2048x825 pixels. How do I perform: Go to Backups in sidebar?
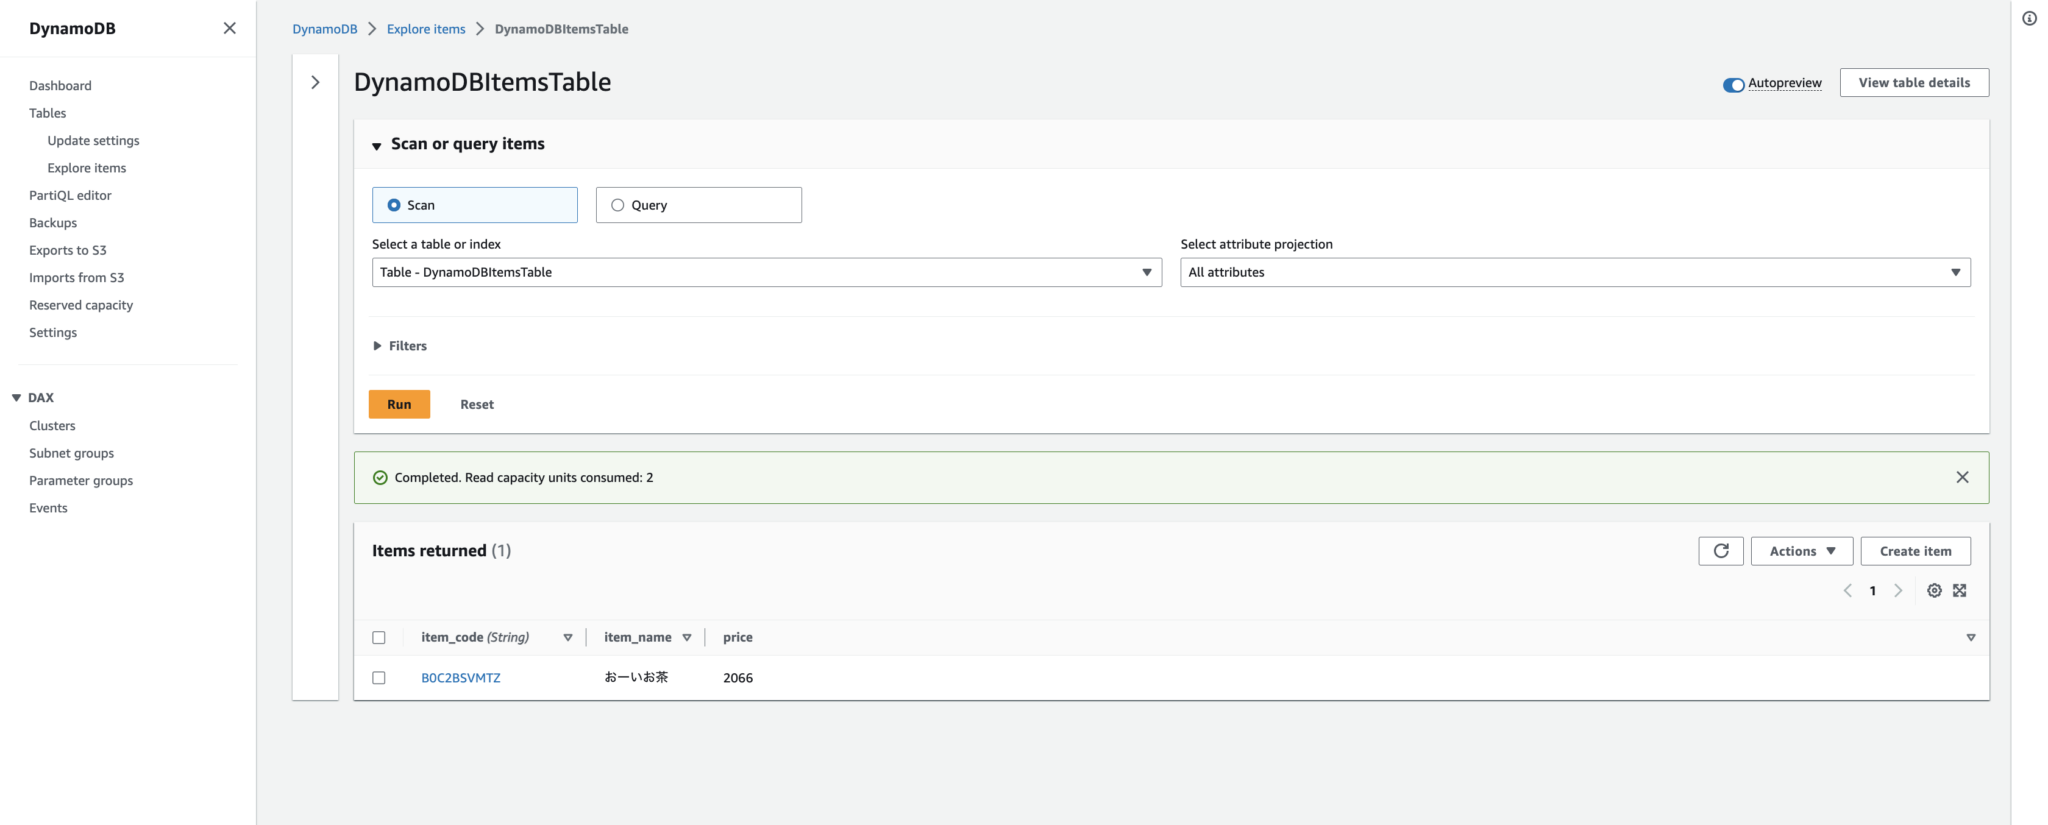click(x=53, y=223)
